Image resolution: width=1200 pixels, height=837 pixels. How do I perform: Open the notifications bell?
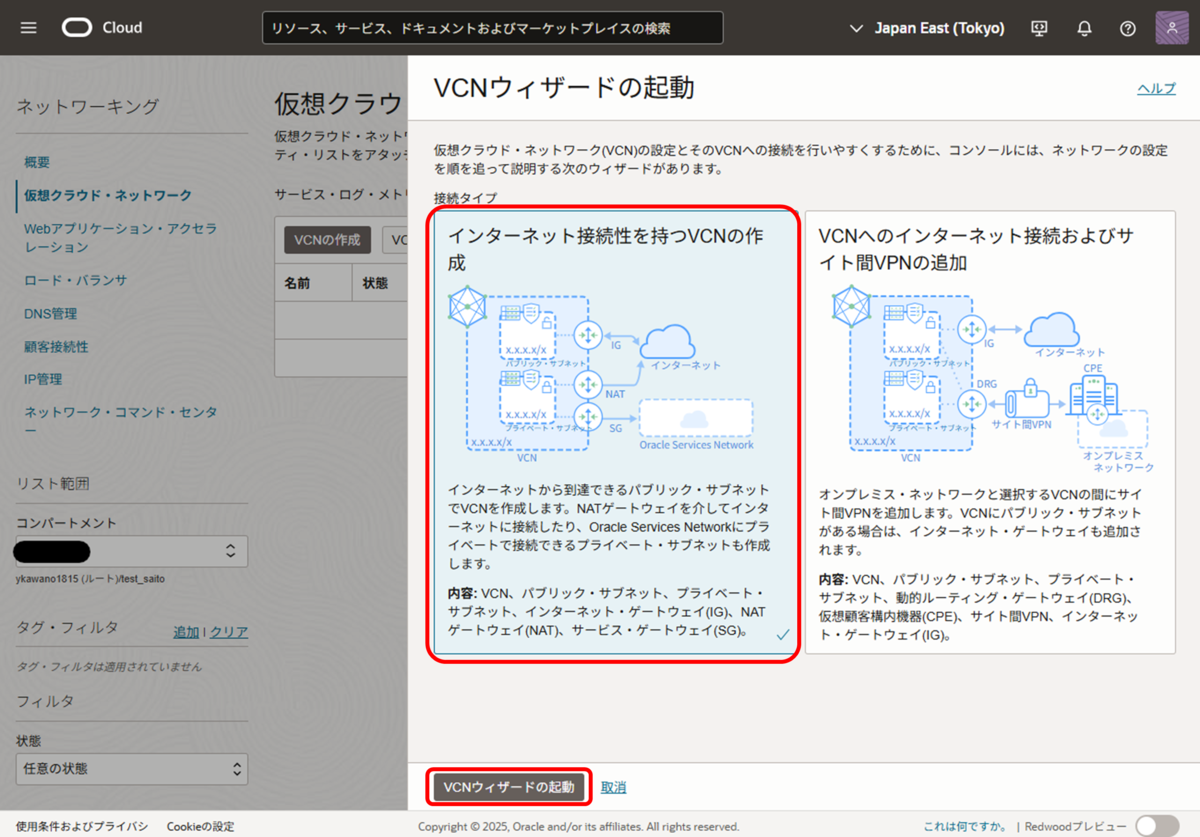tap(1084, 28)
